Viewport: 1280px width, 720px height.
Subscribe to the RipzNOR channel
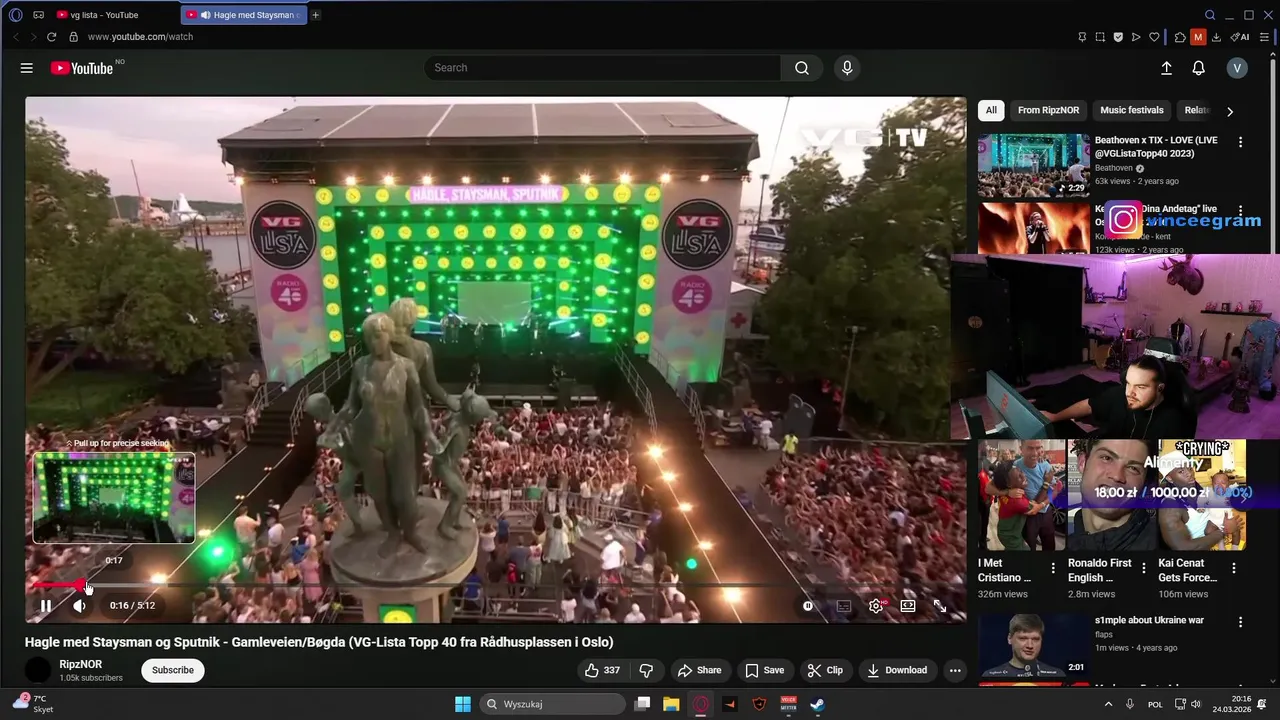point(173,670)
